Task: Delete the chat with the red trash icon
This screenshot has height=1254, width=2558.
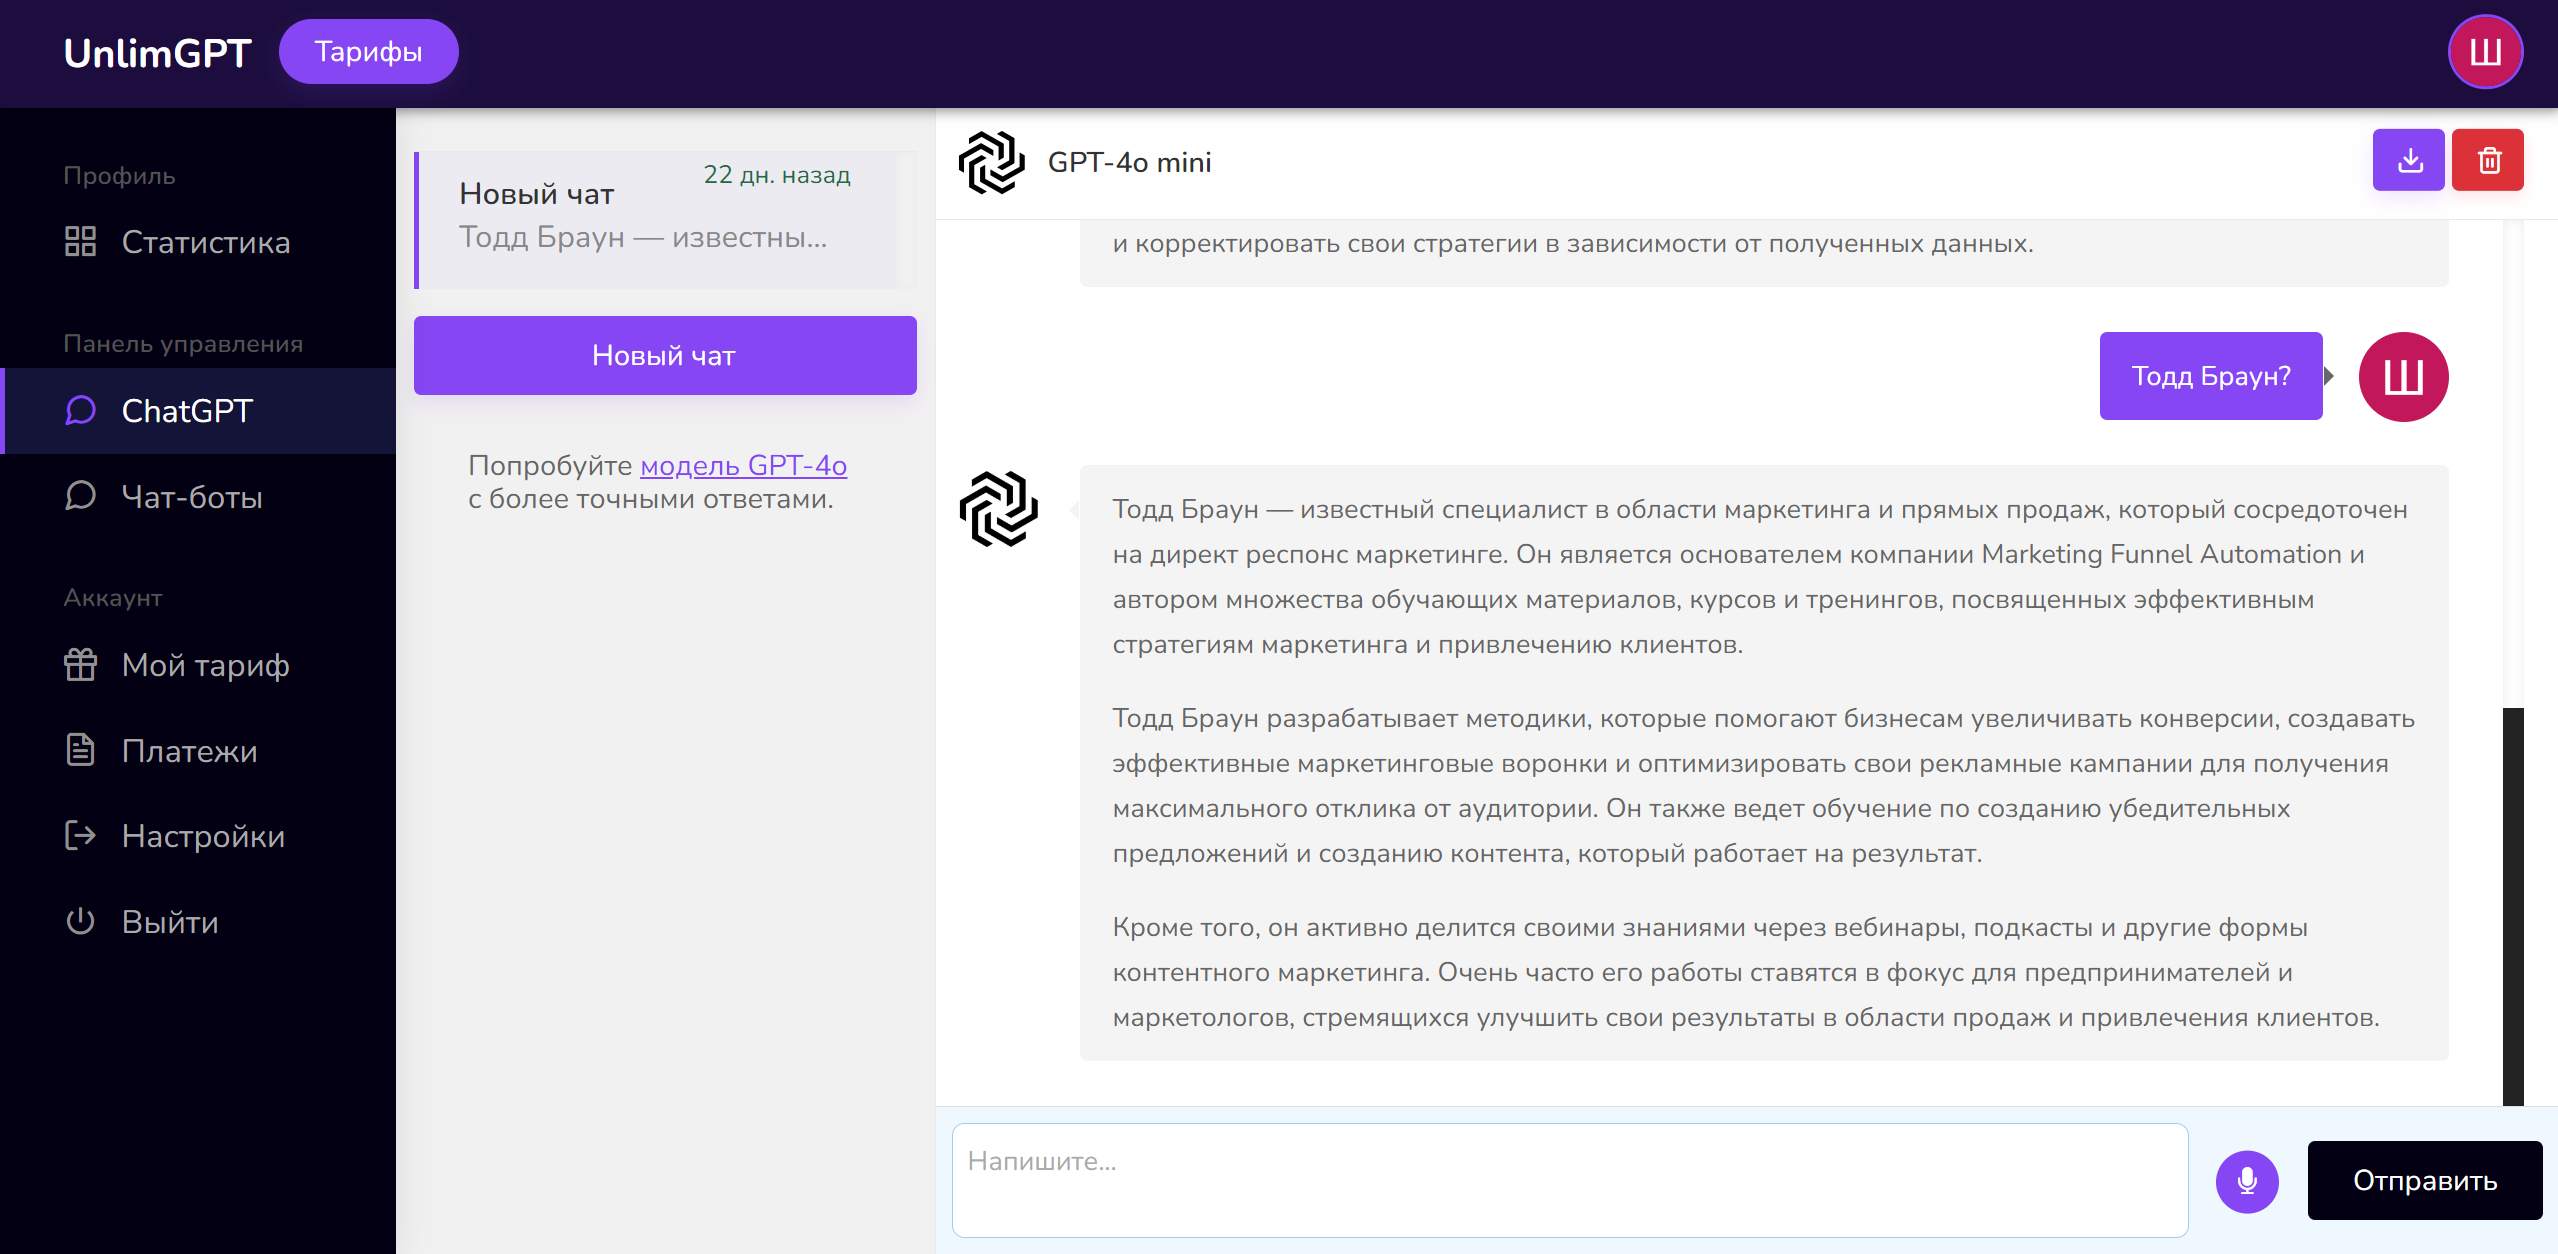Action: click(2488, 160)
